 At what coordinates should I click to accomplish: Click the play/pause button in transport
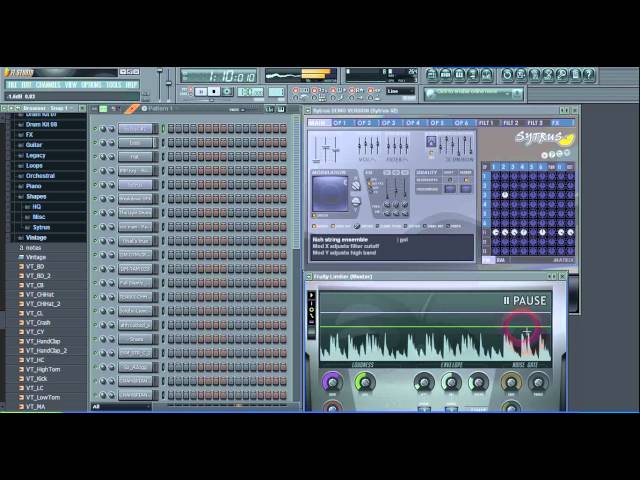point(201,91)
